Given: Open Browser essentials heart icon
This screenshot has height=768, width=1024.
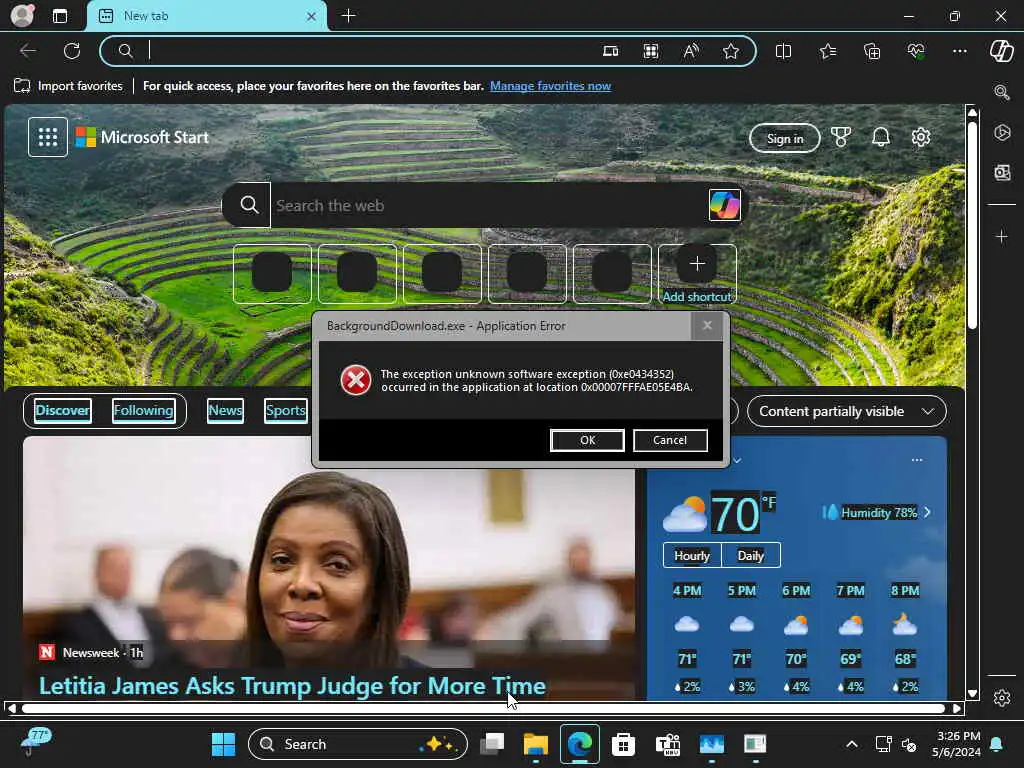Looking at the screenshot, I should [x=916, y=51].
